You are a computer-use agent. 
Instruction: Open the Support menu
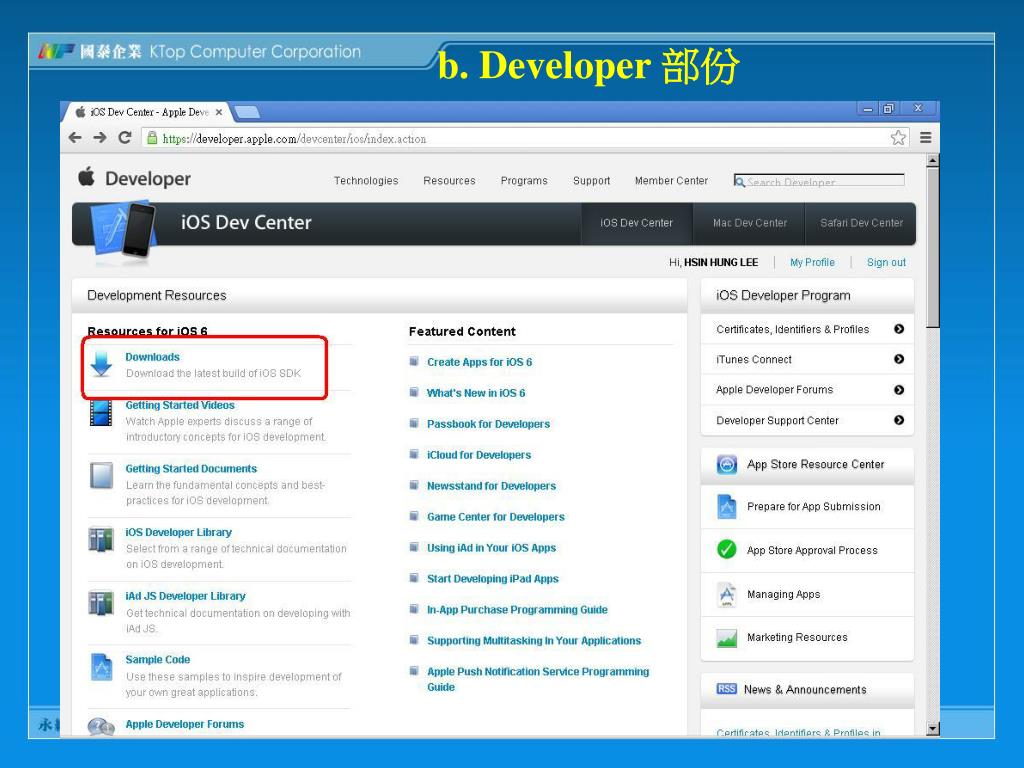(592, 181)
